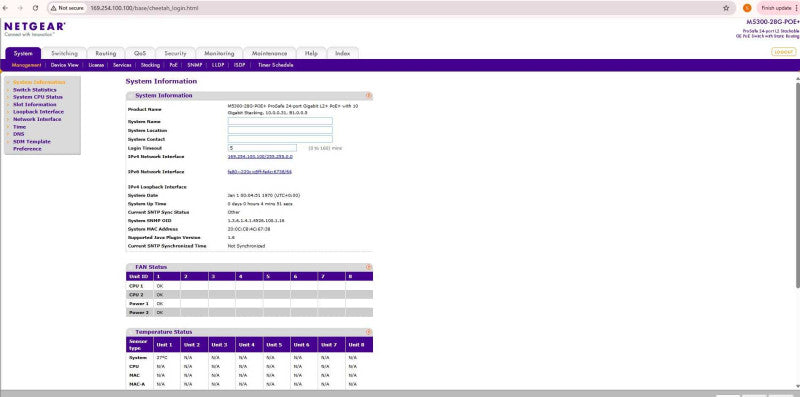Open the Stacking submenu
800x397 pixels.
(x=151, y=65)
